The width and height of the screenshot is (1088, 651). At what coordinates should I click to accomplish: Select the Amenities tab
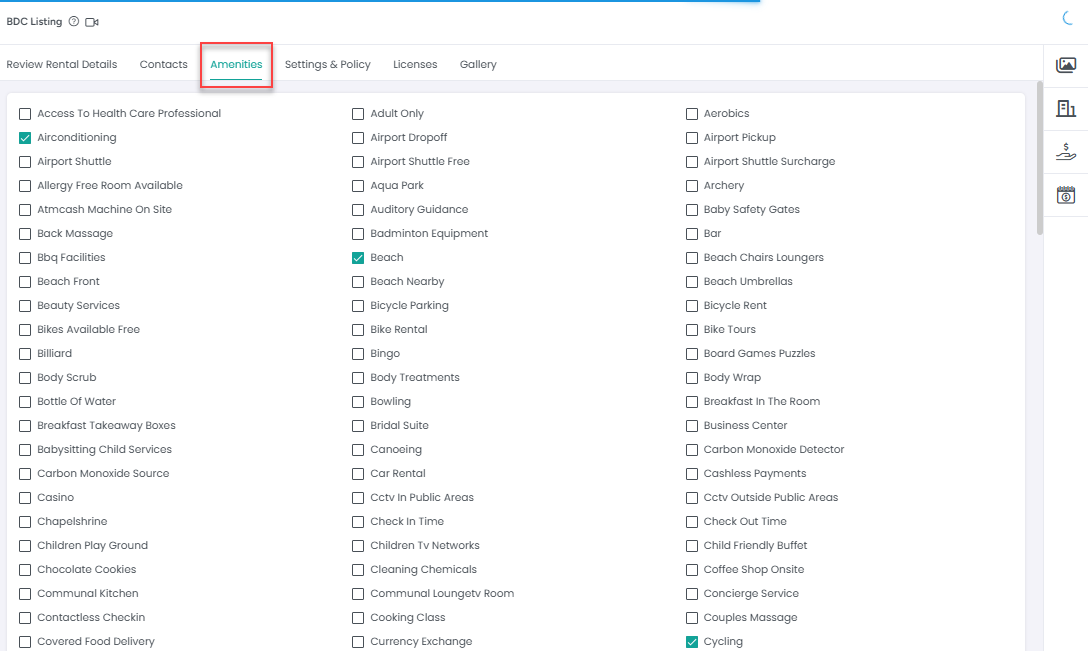pos(236,65)
